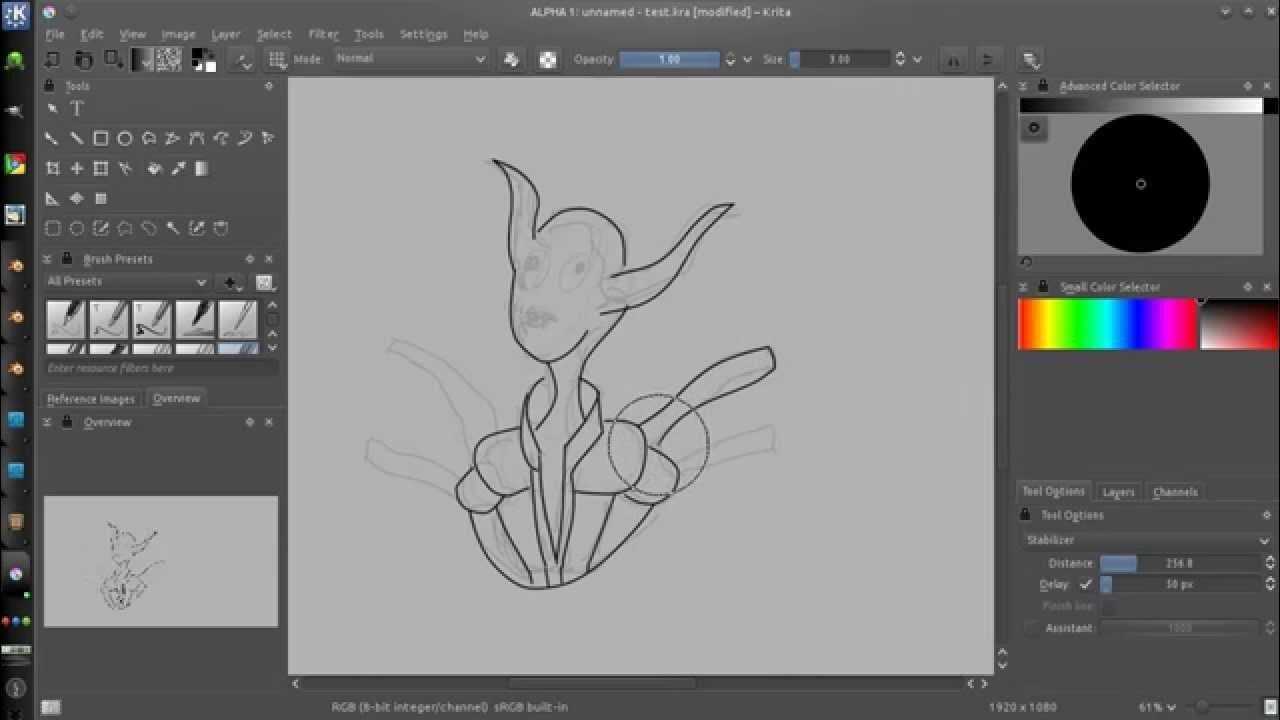The image size is (1280, 720).
Task: Toggle vertical mirror mode
Action: click(987, 60)
